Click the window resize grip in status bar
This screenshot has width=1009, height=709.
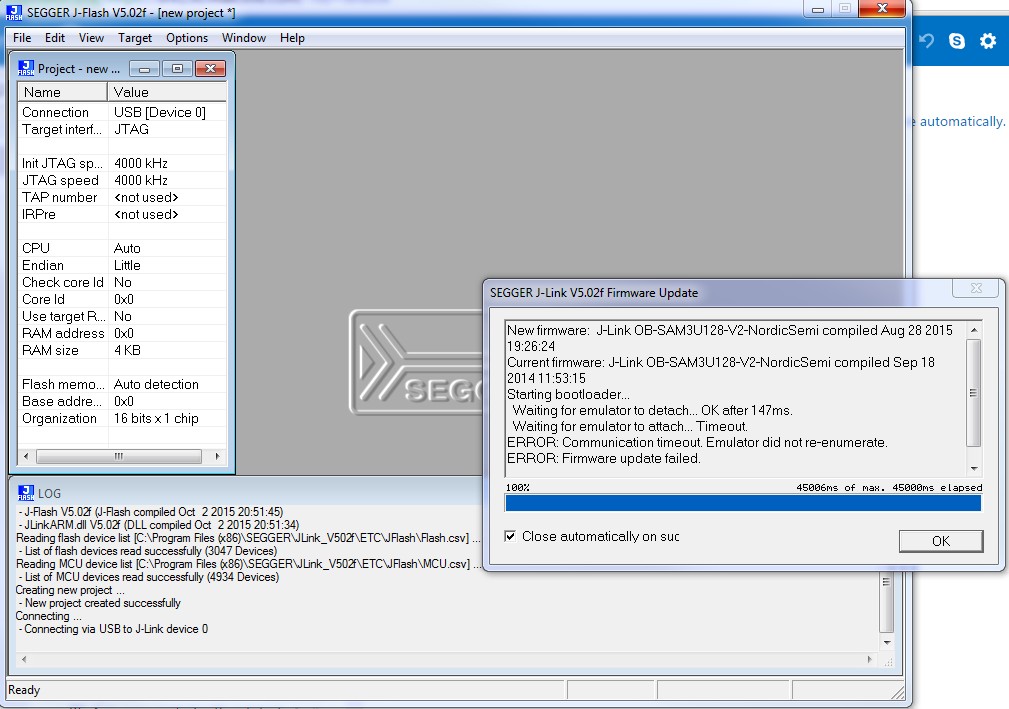(897, 692)
